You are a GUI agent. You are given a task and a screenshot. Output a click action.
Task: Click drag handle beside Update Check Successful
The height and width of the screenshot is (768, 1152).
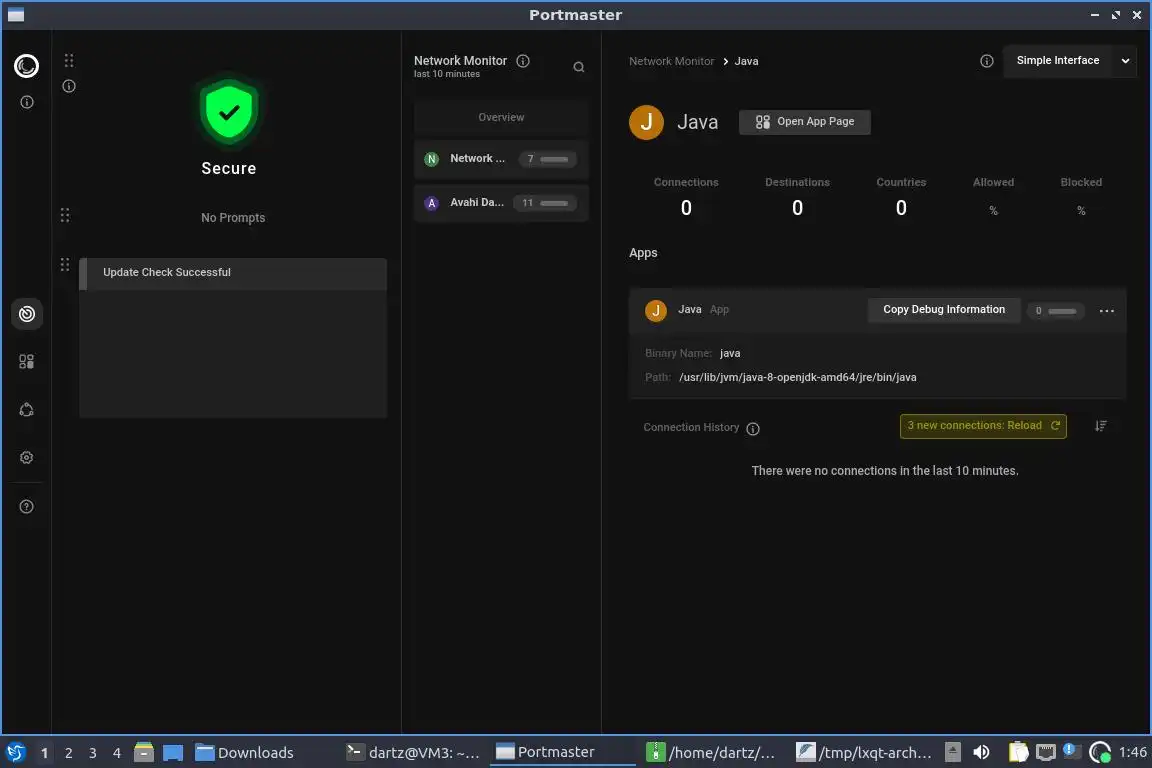click(65, 265)
